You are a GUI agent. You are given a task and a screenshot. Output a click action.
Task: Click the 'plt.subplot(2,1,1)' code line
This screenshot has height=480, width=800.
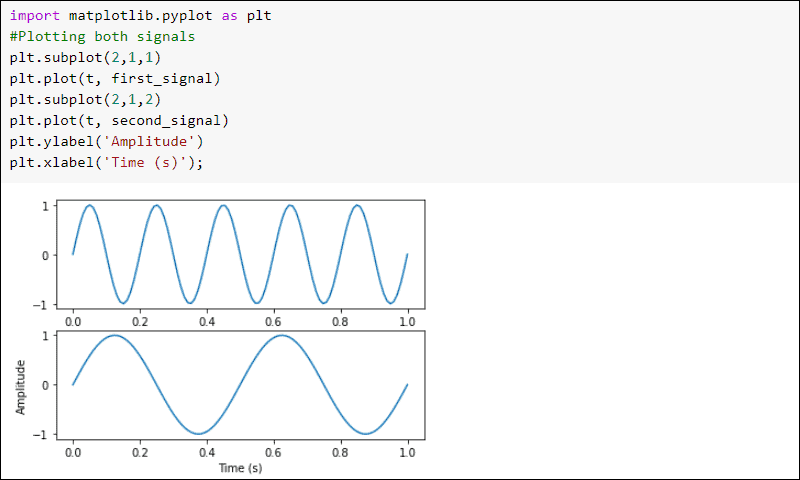coord(85,58)
